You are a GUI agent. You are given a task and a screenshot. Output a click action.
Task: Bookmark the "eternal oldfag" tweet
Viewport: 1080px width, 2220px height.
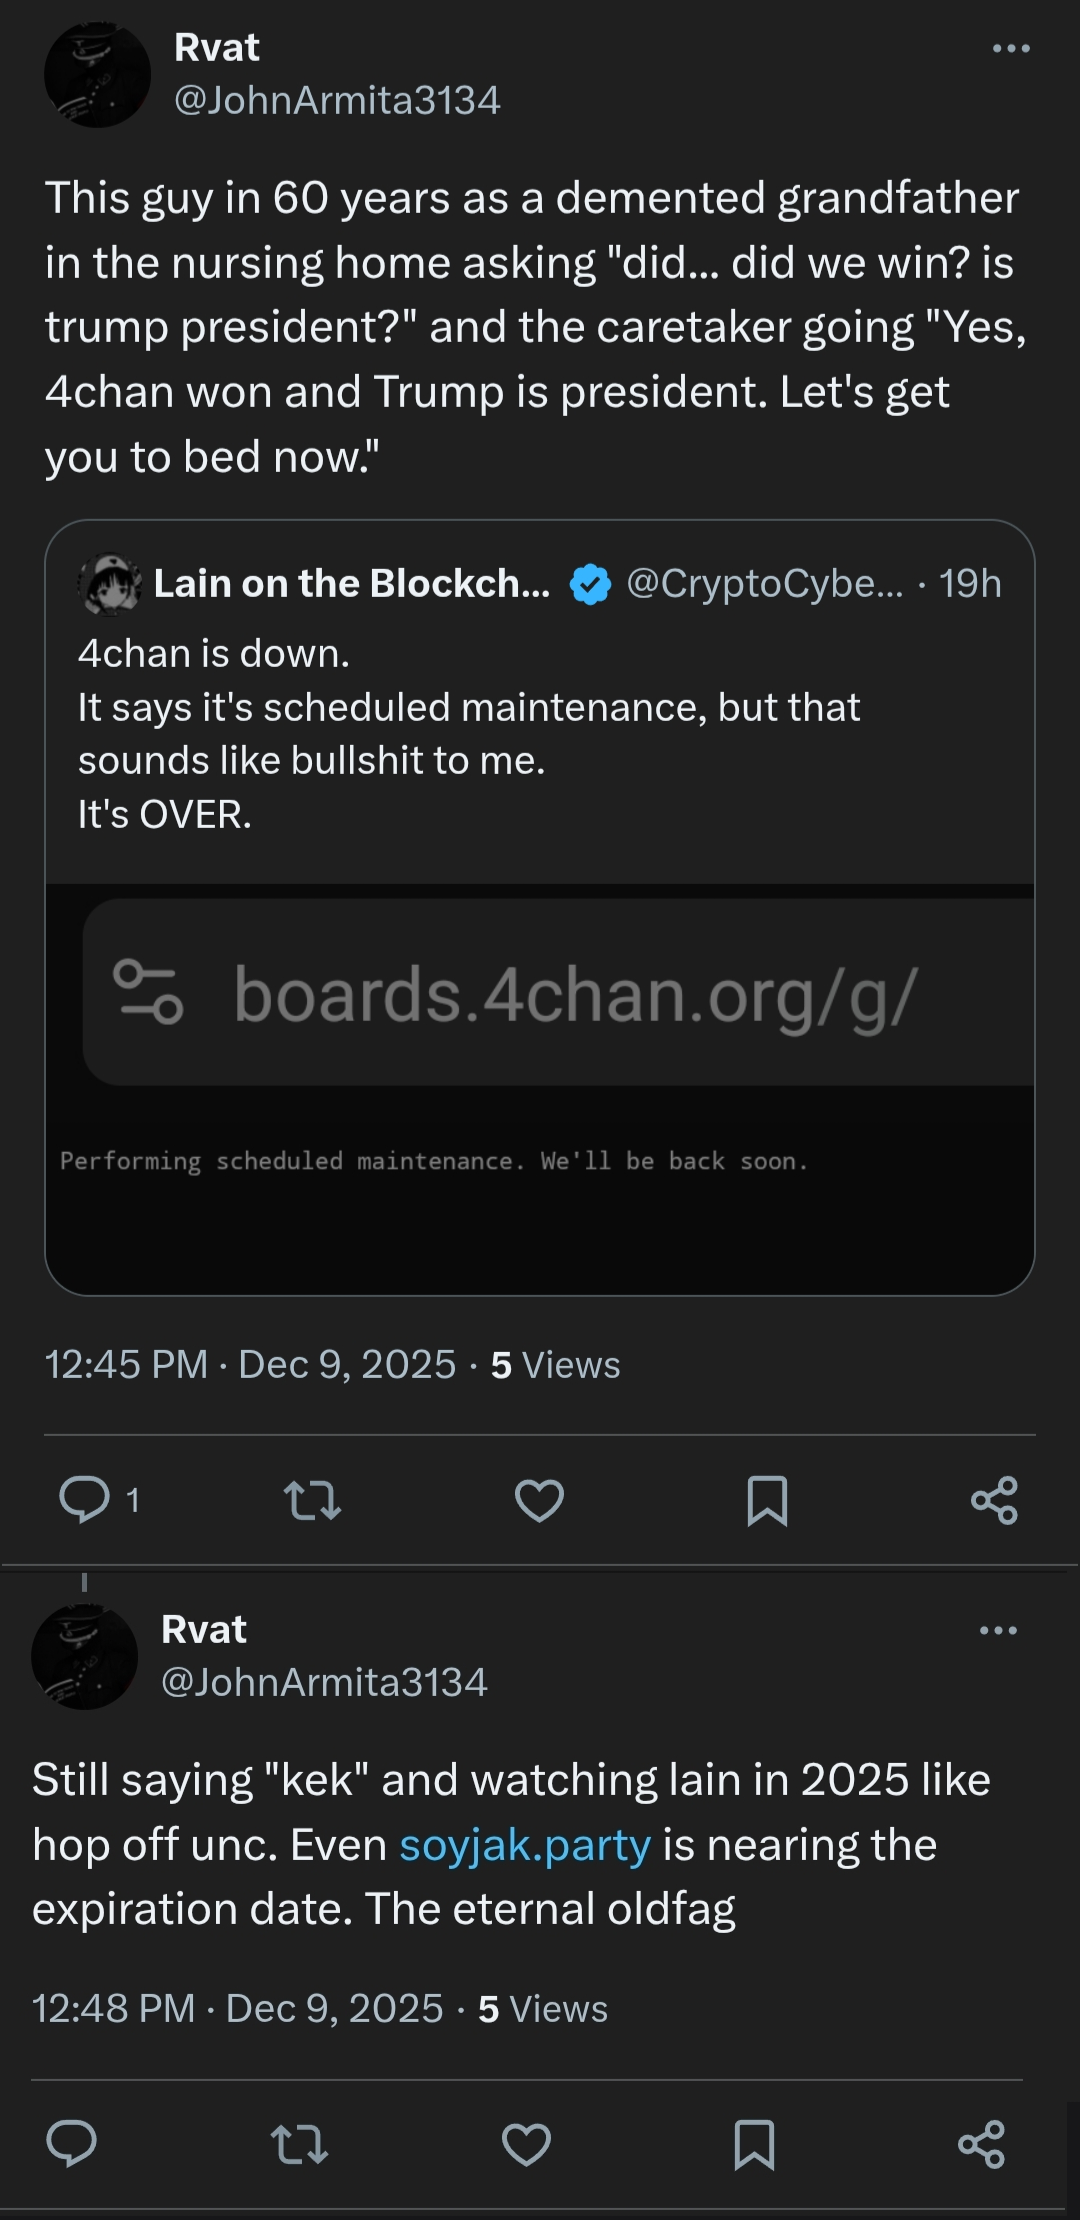pyautogui.click(x=754, y=2144)
